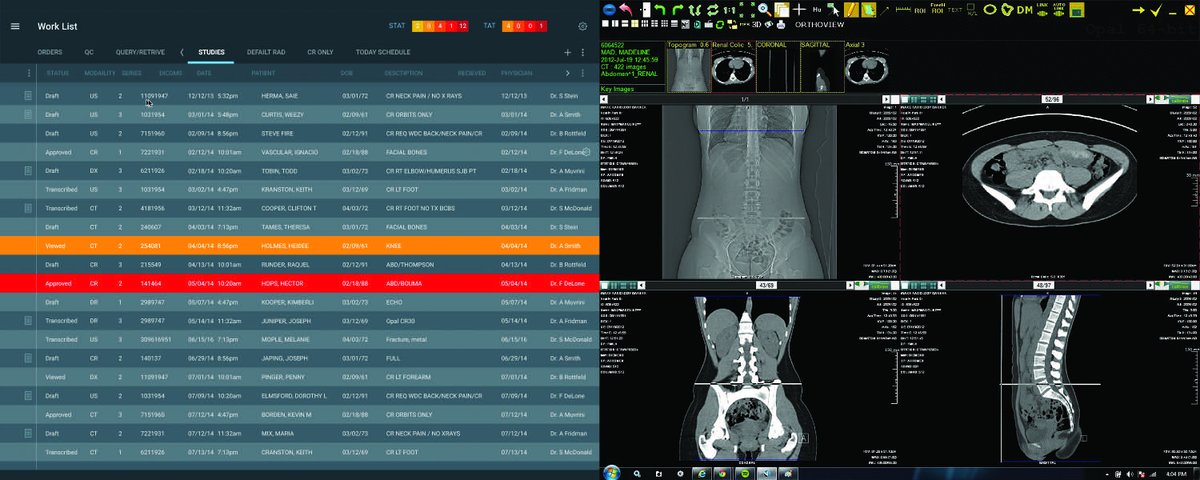Open the TODAY SCHEDULE tab

pyautogui.click(x=382, y=52)
